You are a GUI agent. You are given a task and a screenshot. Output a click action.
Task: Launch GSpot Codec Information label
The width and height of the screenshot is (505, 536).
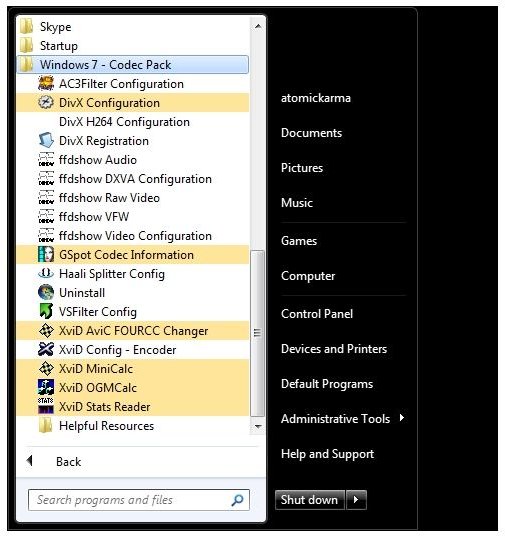[126, 255]
